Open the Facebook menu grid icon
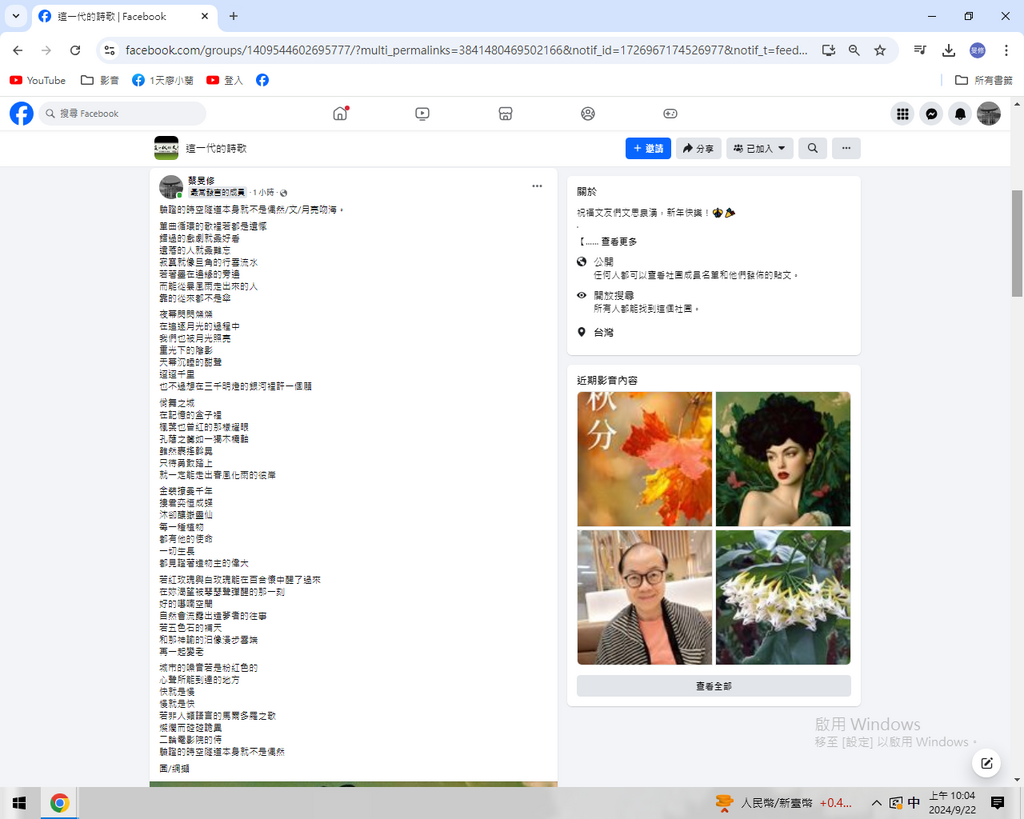The image size is (1024, 819). tap(902, 114)
